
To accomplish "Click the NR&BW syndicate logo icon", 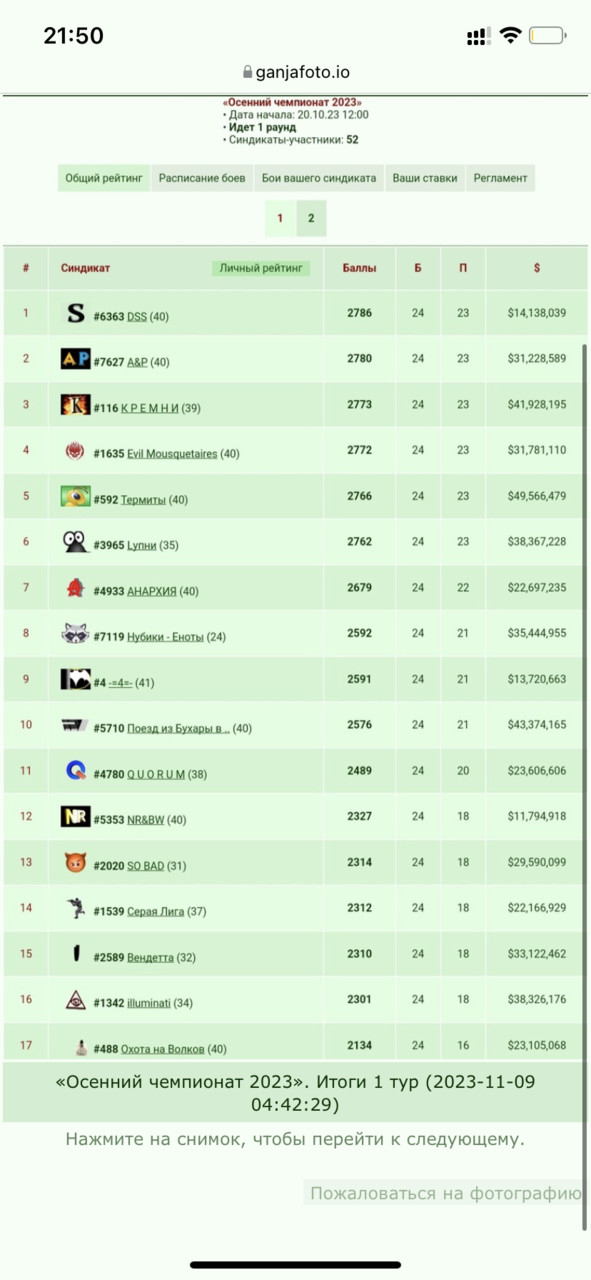I will pyautogui.click(x=76, y=817).
